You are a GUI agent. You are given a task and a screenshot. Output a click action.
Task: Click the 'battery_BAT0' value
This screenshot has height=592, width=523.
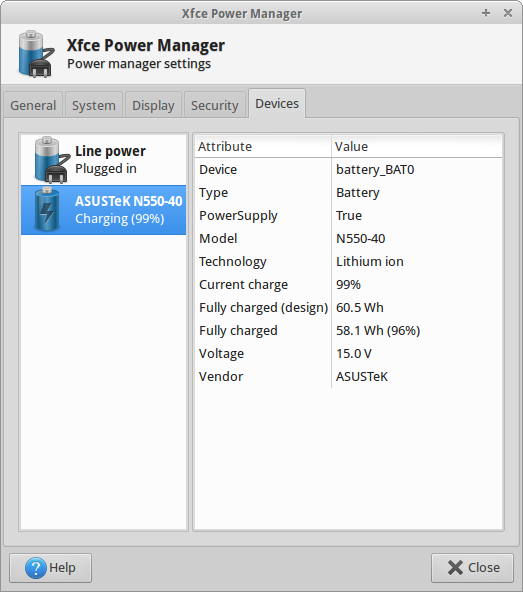[x=375, y=170]
